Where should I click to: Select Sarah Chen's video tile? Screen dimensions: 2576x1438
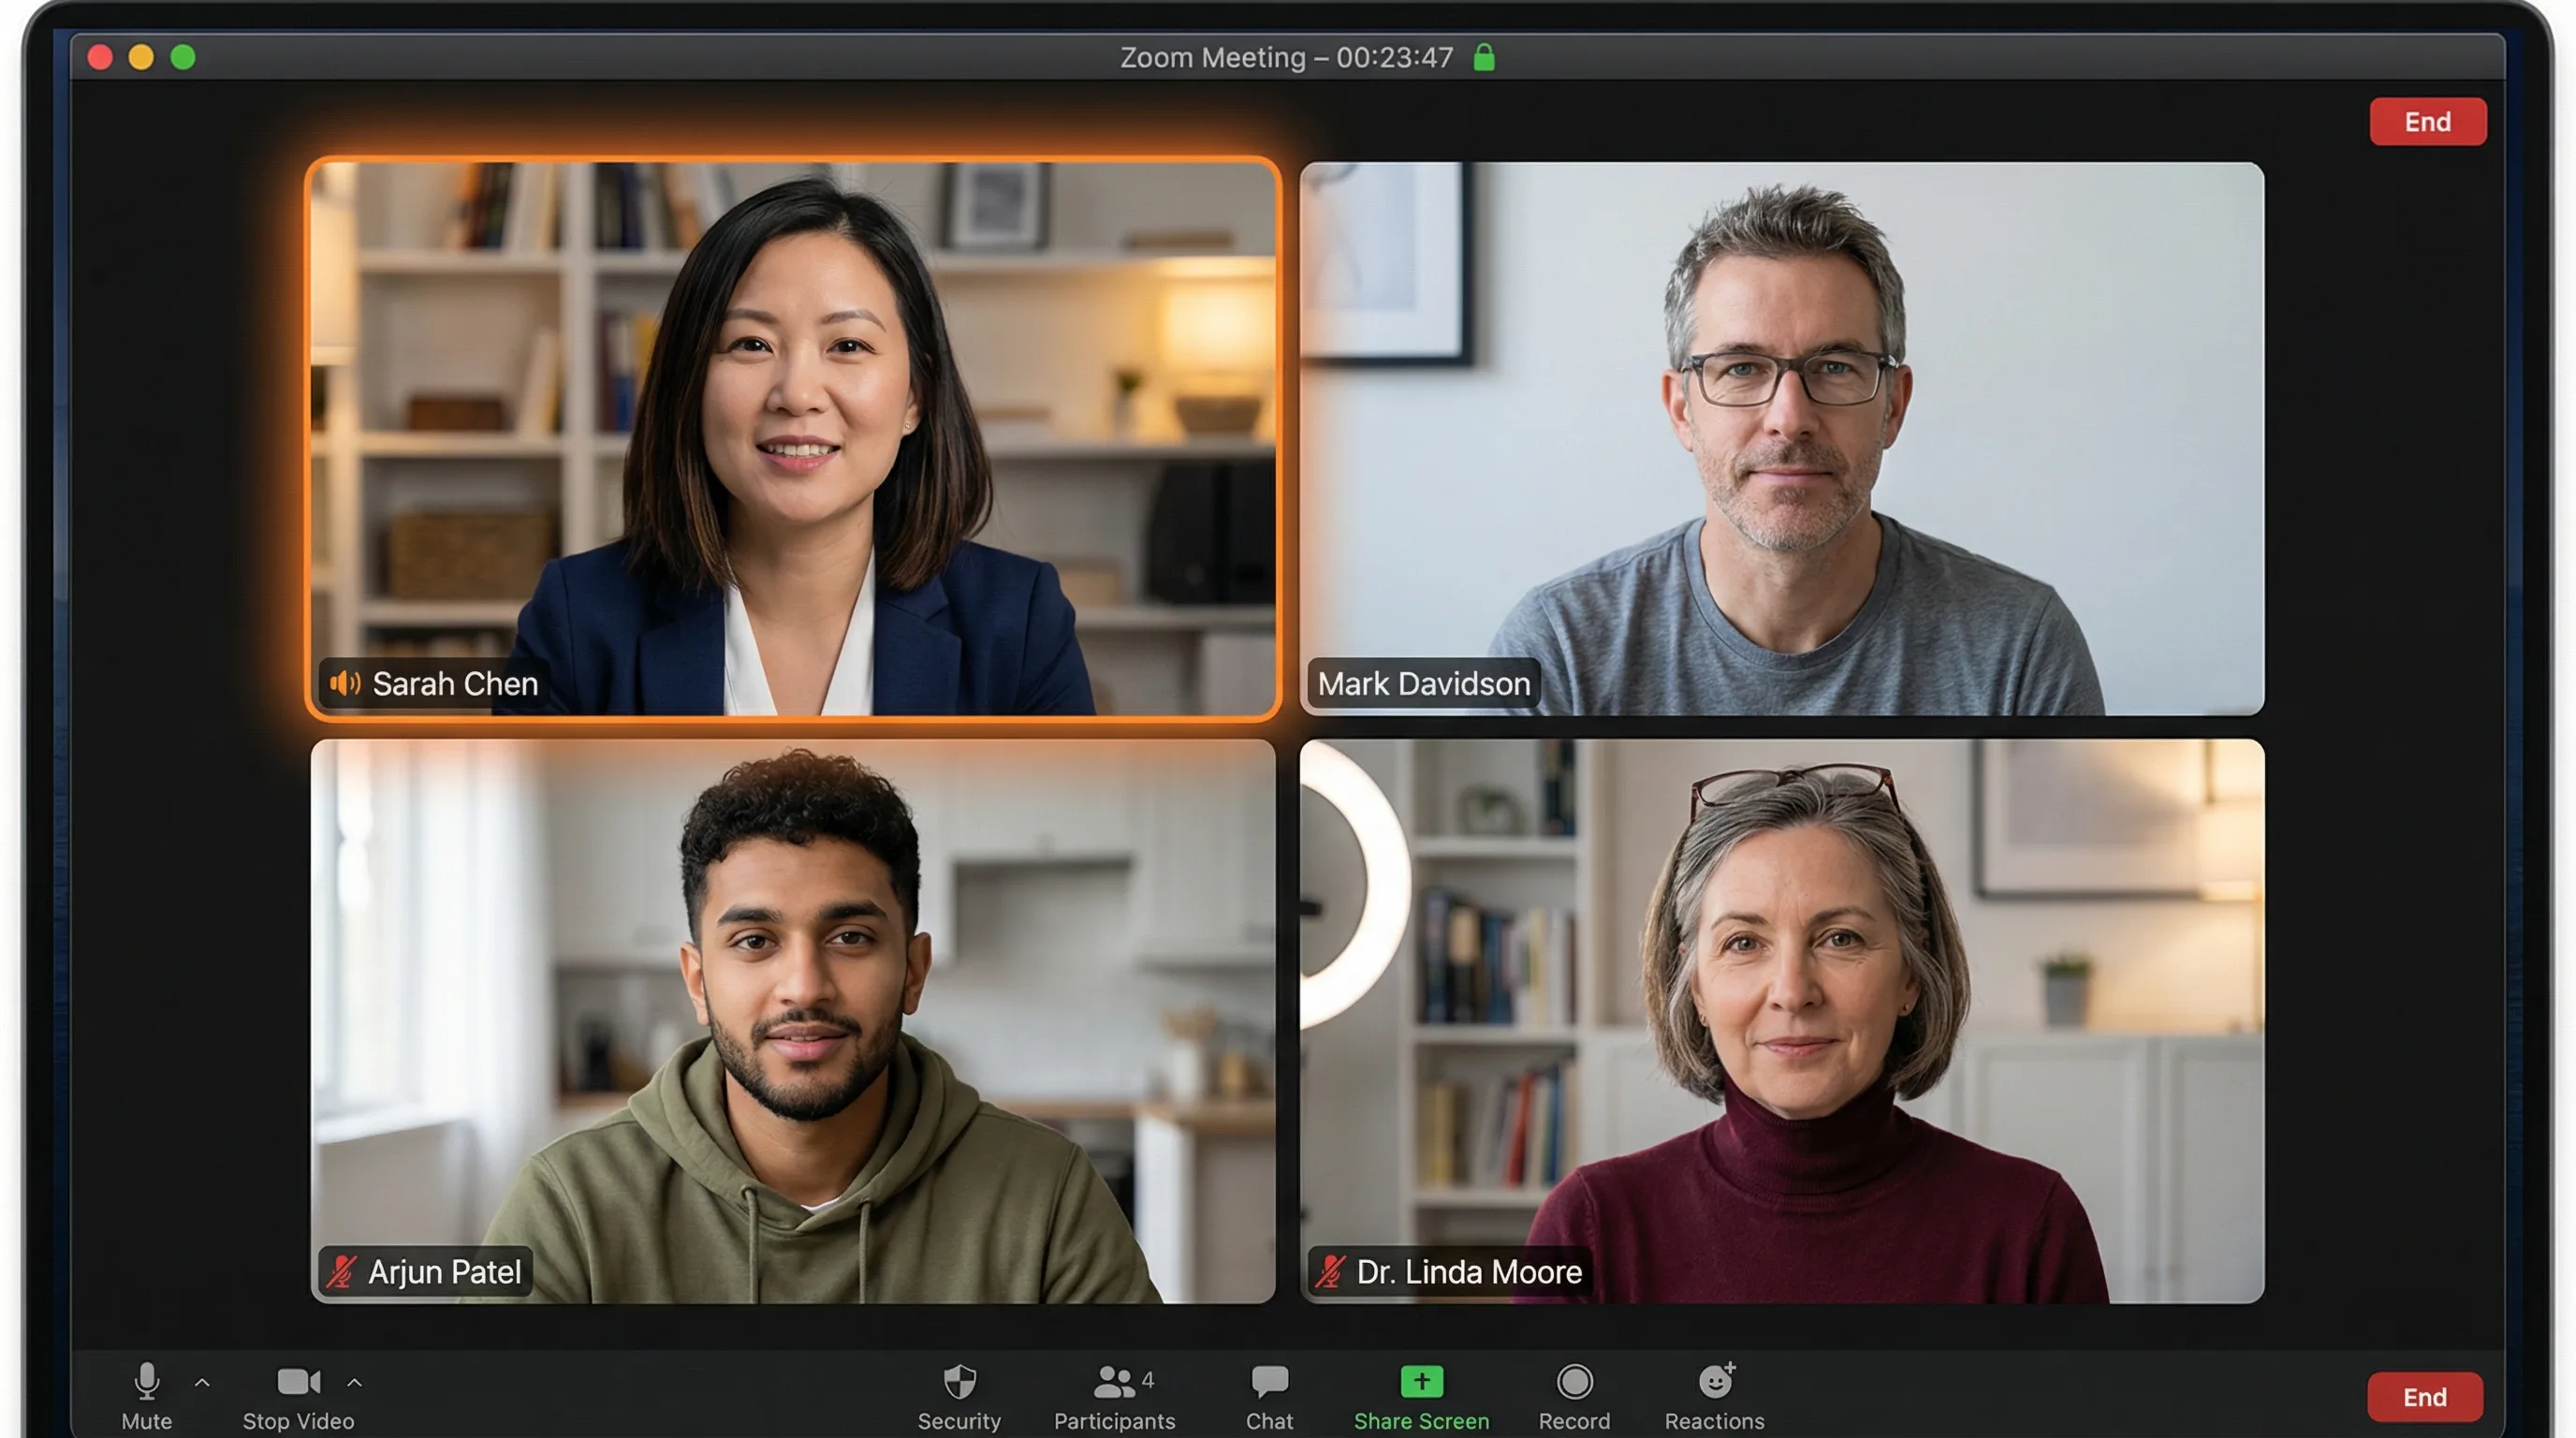click(x=793, y=438)
